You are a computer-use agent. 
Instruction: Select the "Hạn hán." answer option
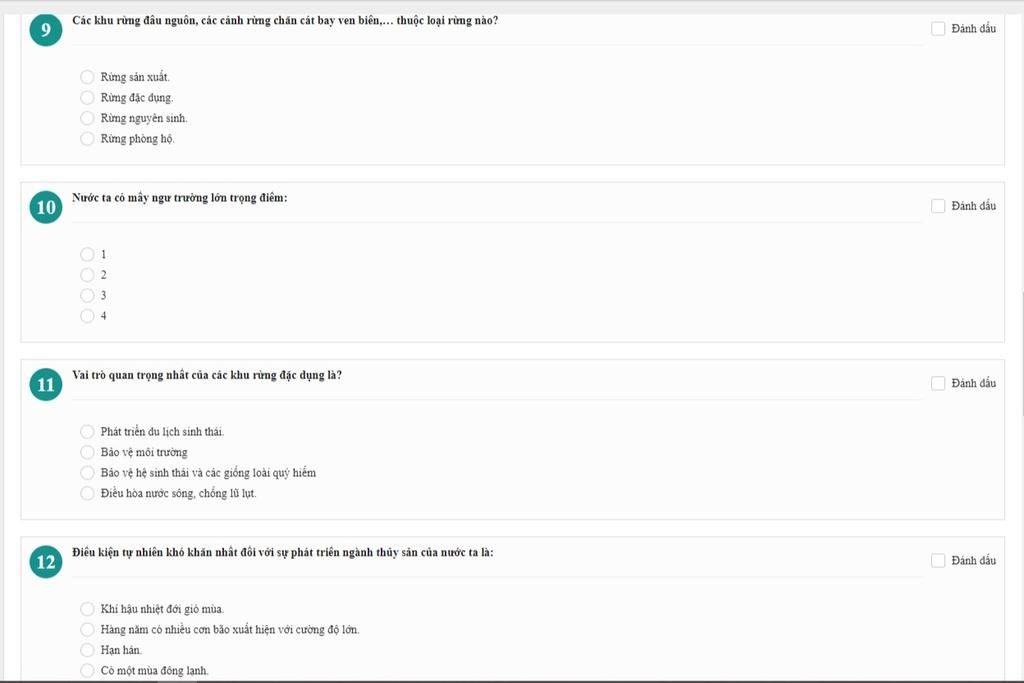coord(87,650)
